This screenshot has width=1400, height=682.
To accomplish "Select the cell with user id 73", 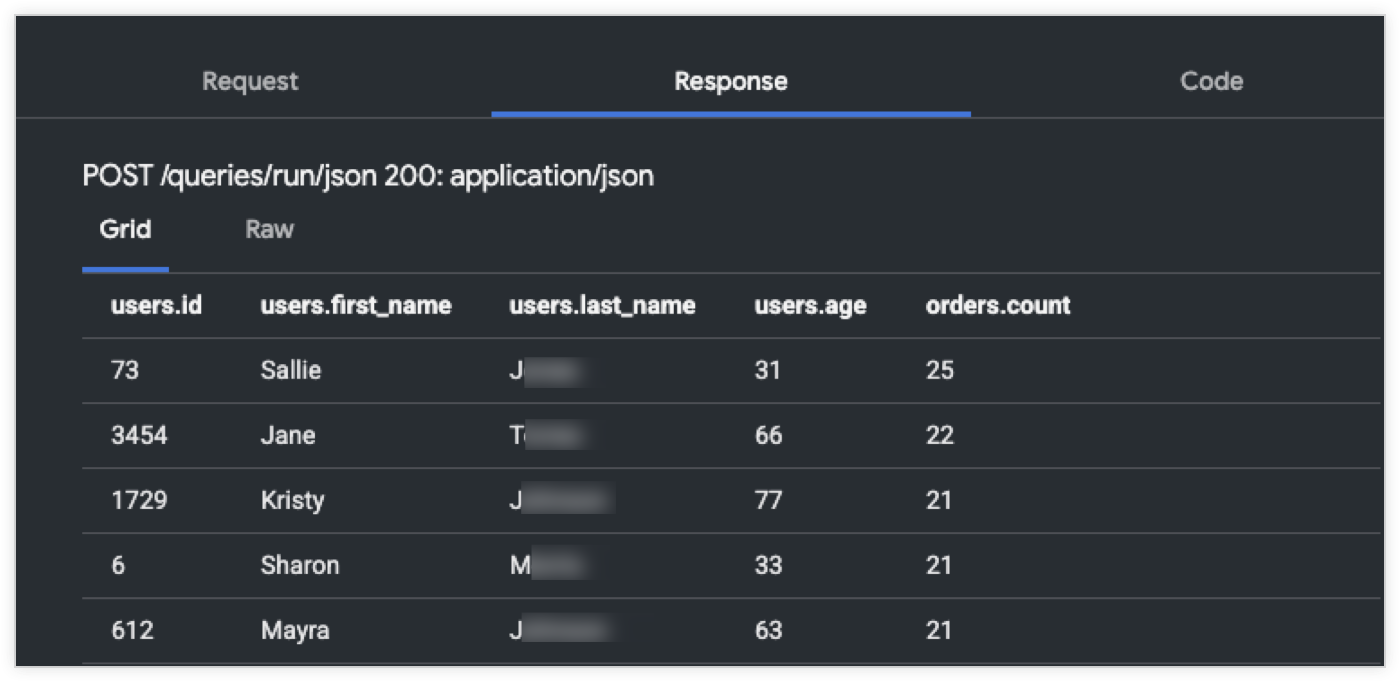I will point(125,370).
